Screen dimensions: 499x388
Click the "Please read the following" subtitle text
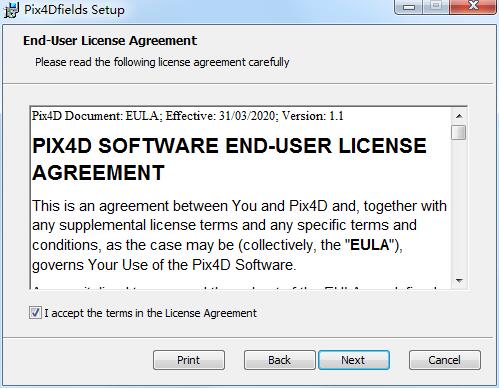[x=162, y=62]
